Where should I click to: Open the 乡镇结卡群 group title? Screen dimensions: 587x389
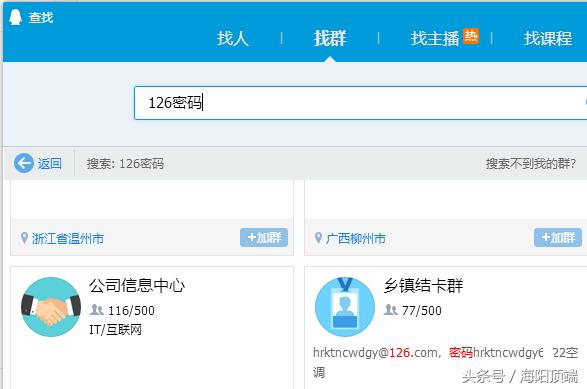tap(423, 286)
